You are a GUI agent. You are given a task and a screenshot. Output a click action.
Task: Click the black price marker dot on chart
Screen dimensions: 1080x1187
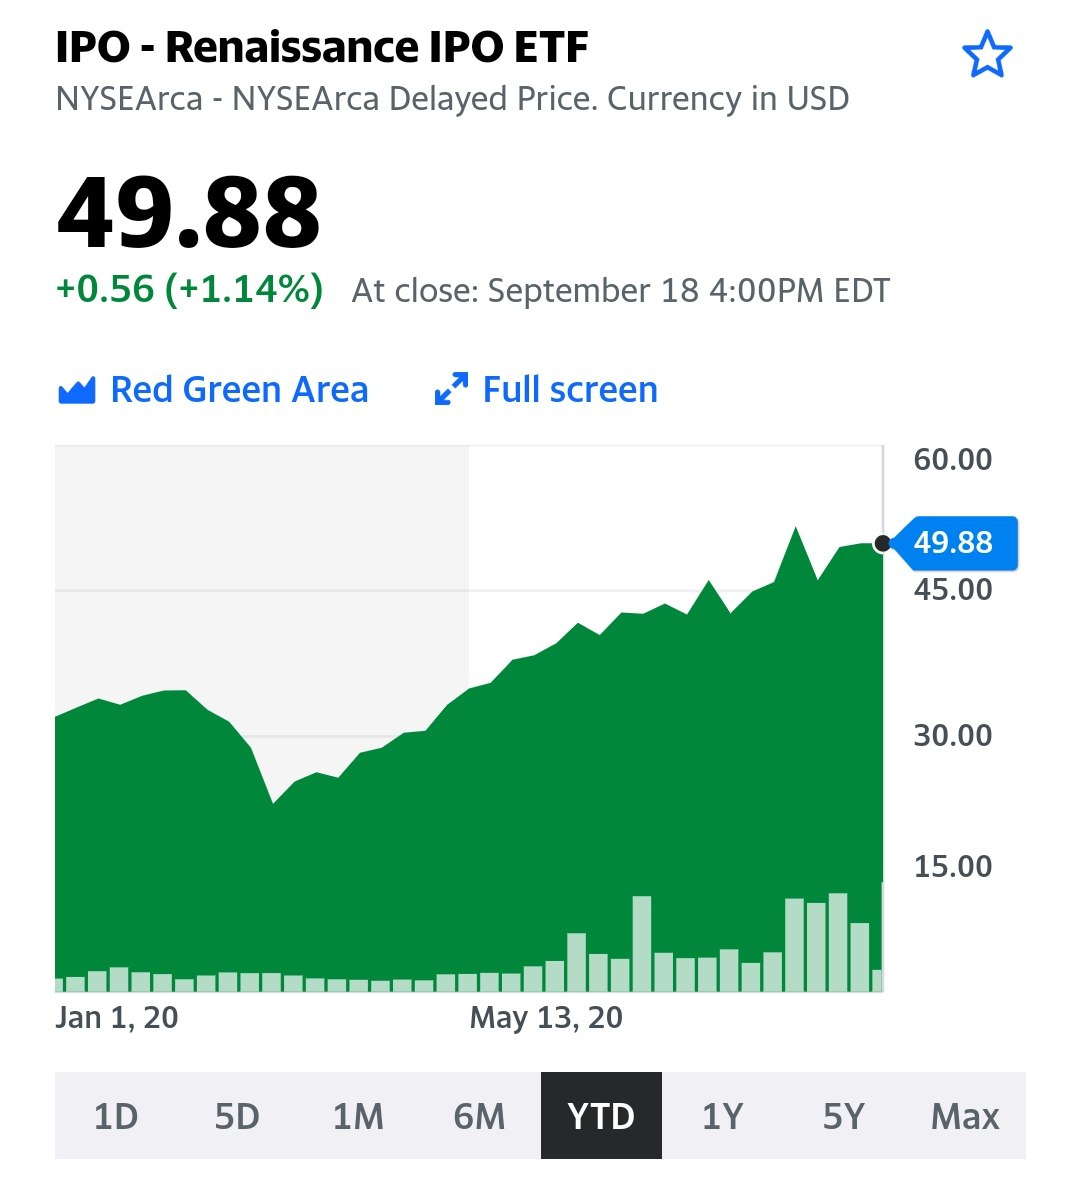coord(882,544)
